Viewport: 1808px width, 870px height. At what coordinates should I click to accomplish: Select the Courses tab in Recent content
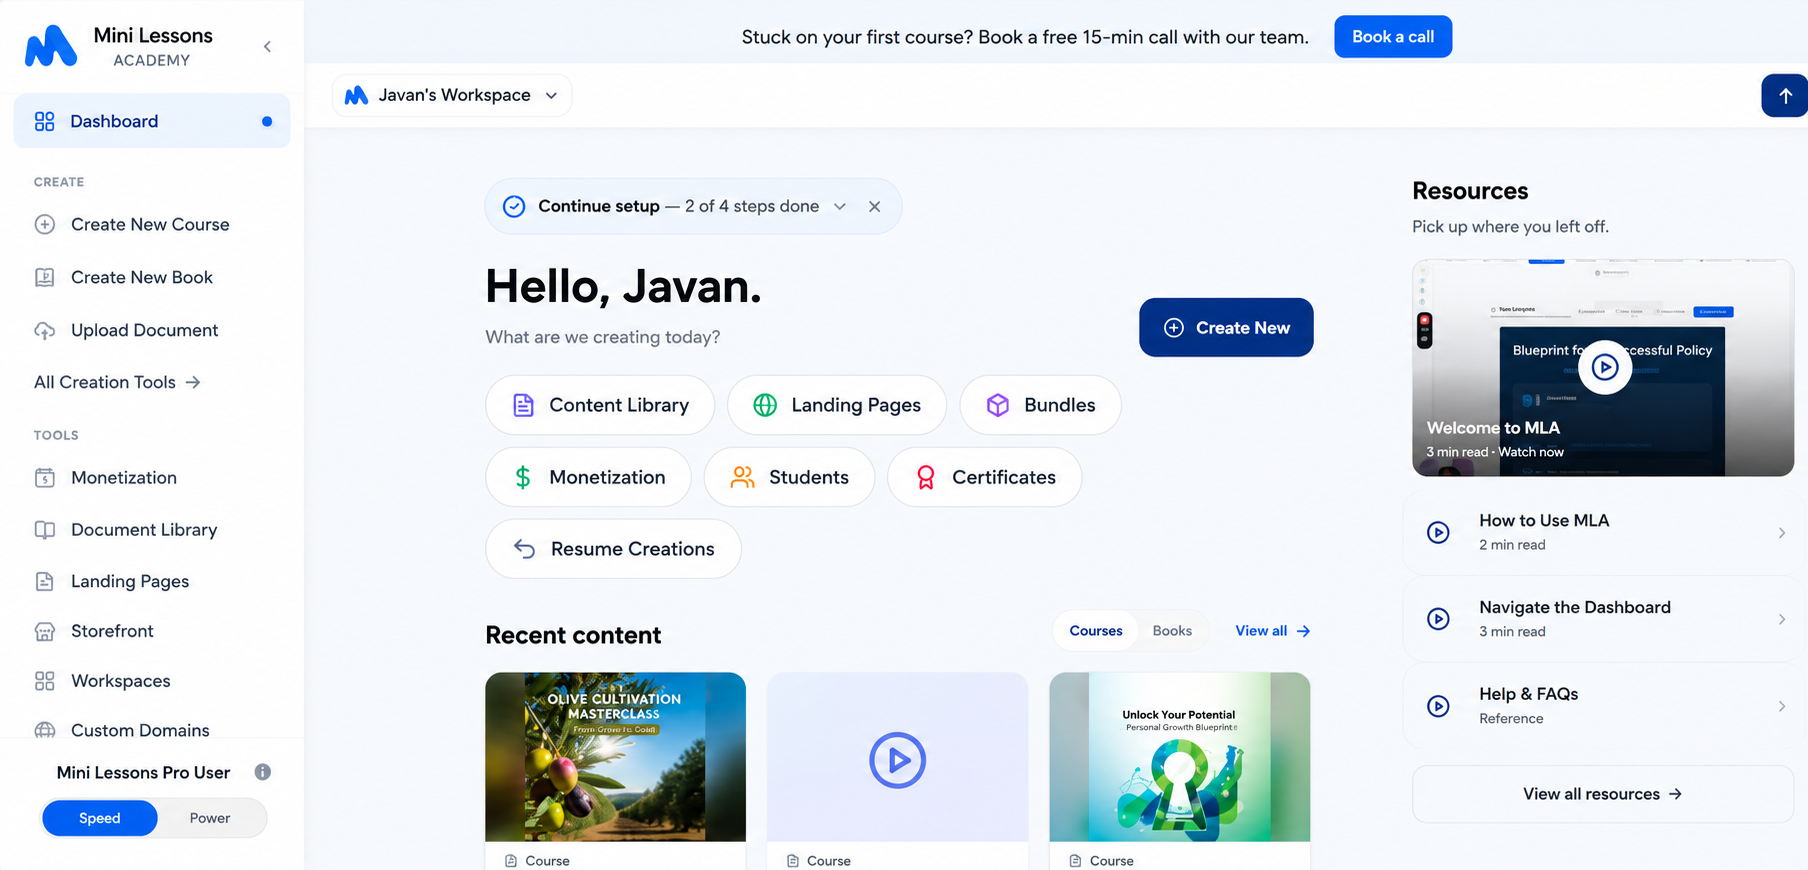1096,631
